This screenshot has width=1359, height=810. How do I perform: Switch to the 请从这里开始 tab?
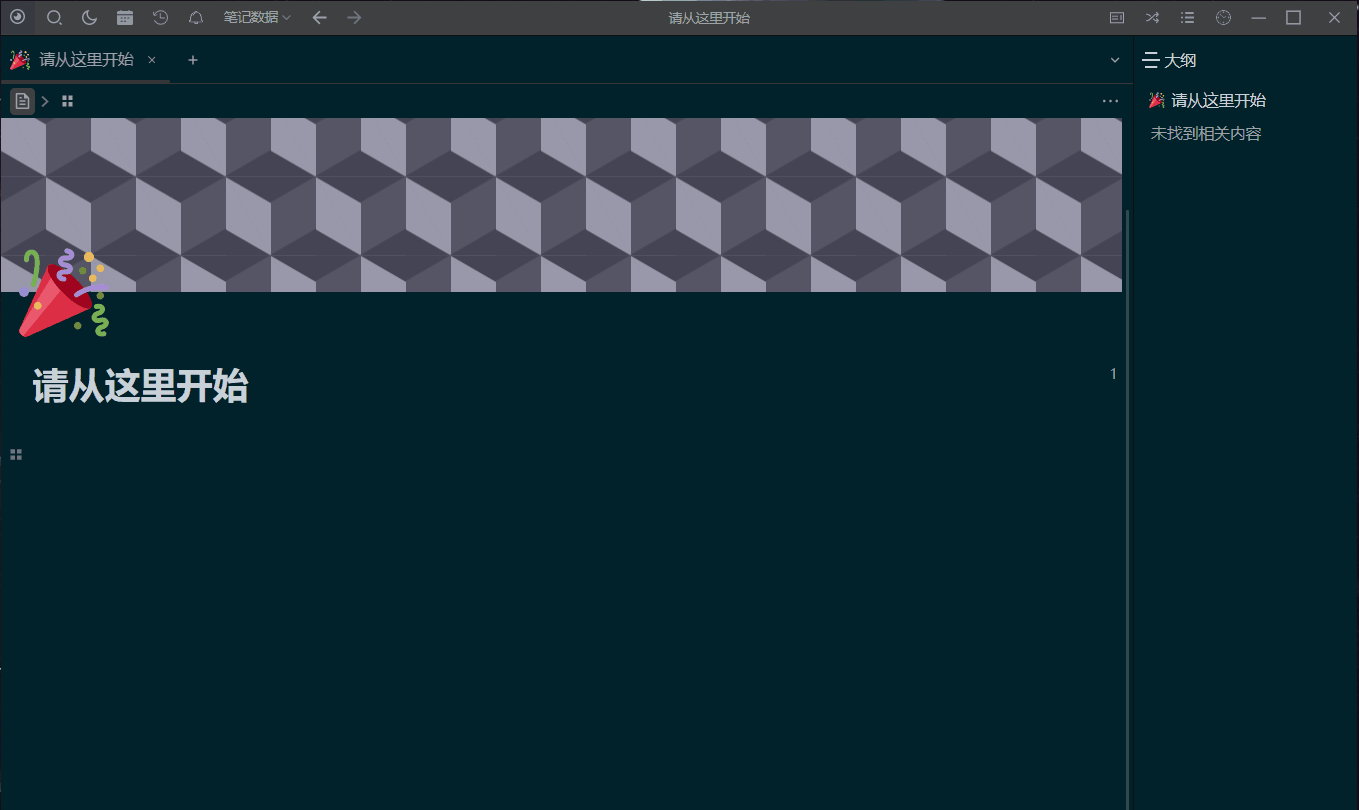(x=86, y=60)
